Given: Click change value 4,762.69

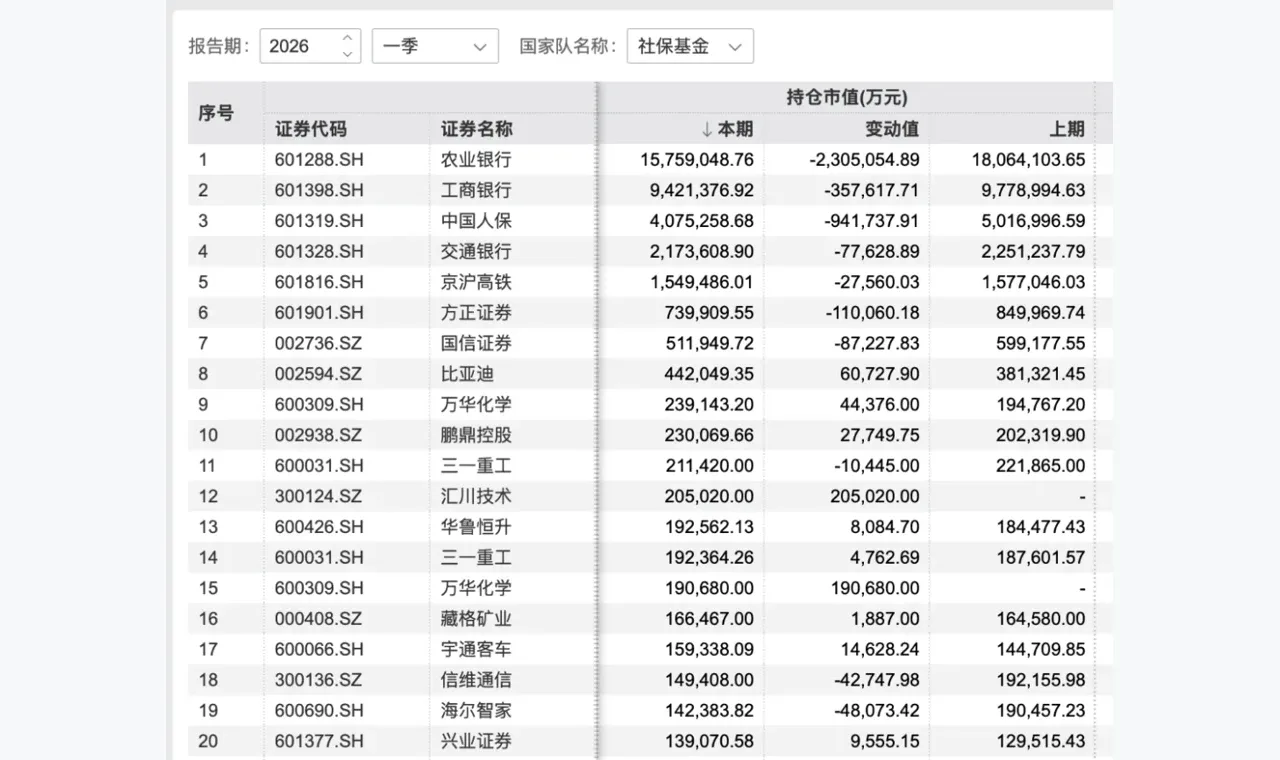Looking at the screenshot, I should 883,557.
